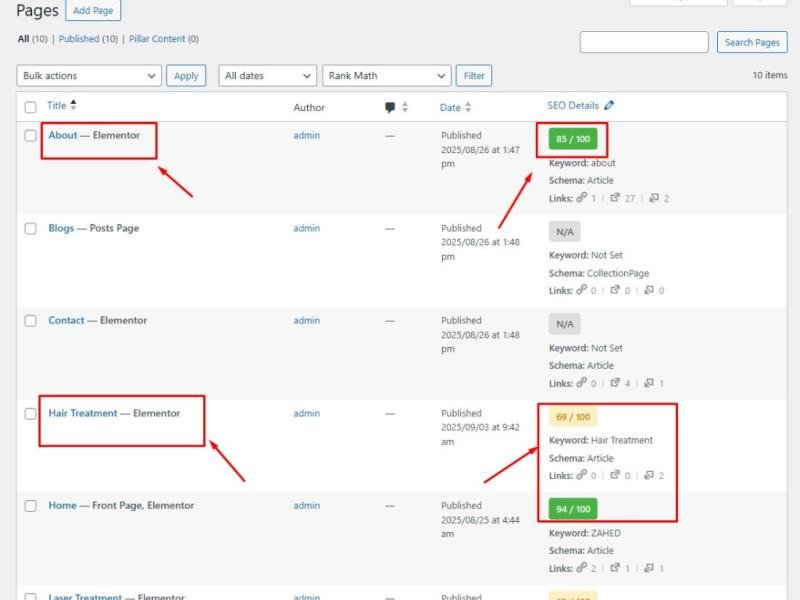Image resolution: width=800 pixels, height=600 pixels.
Task: Check the Home page checkbox
Action: click(31, 506)
